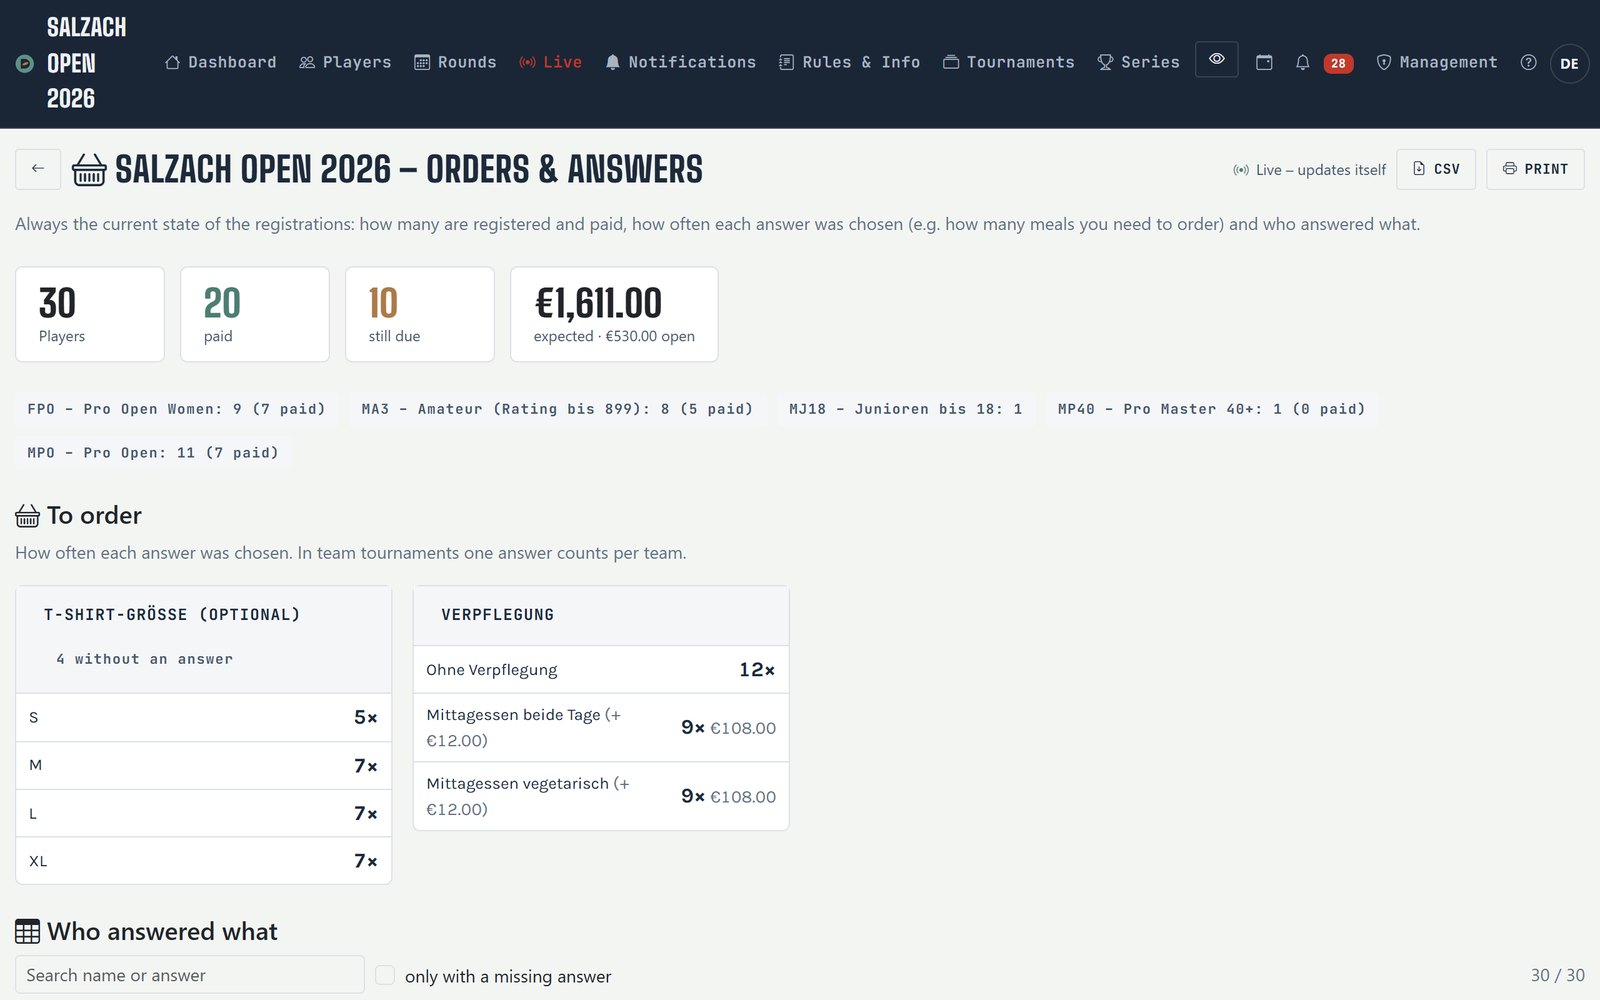Open the bell notifications icon

point(1302,62)
